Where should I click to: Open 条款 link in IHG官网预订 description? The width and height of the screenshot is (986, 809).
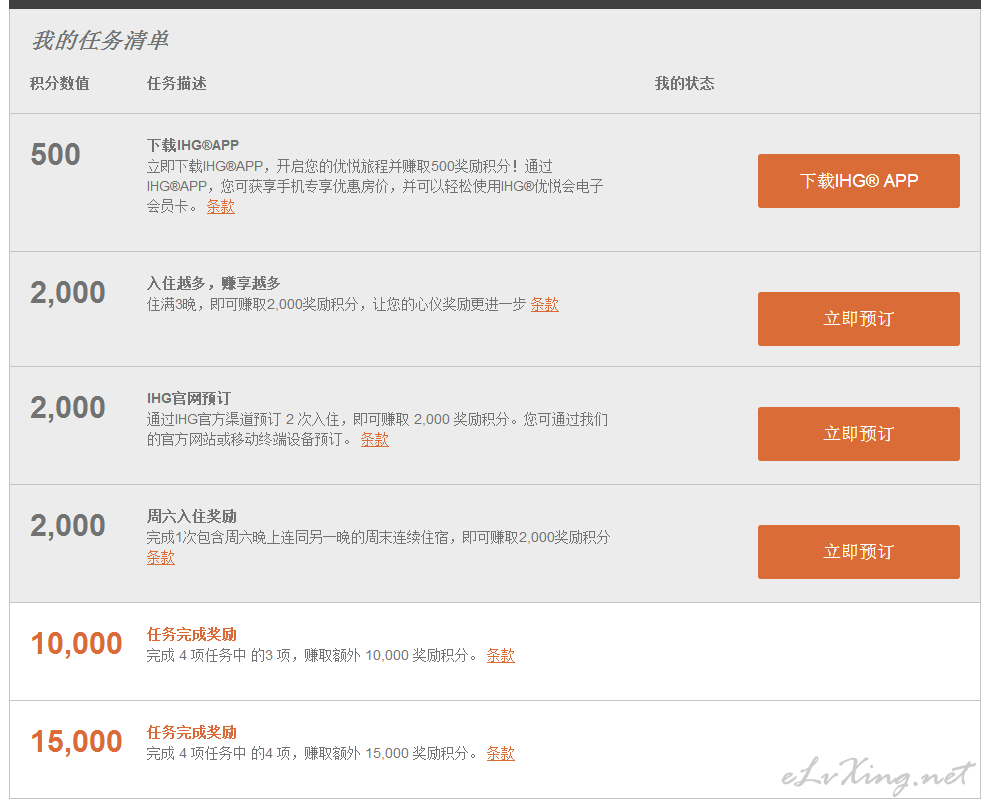[x=375, y=439]
